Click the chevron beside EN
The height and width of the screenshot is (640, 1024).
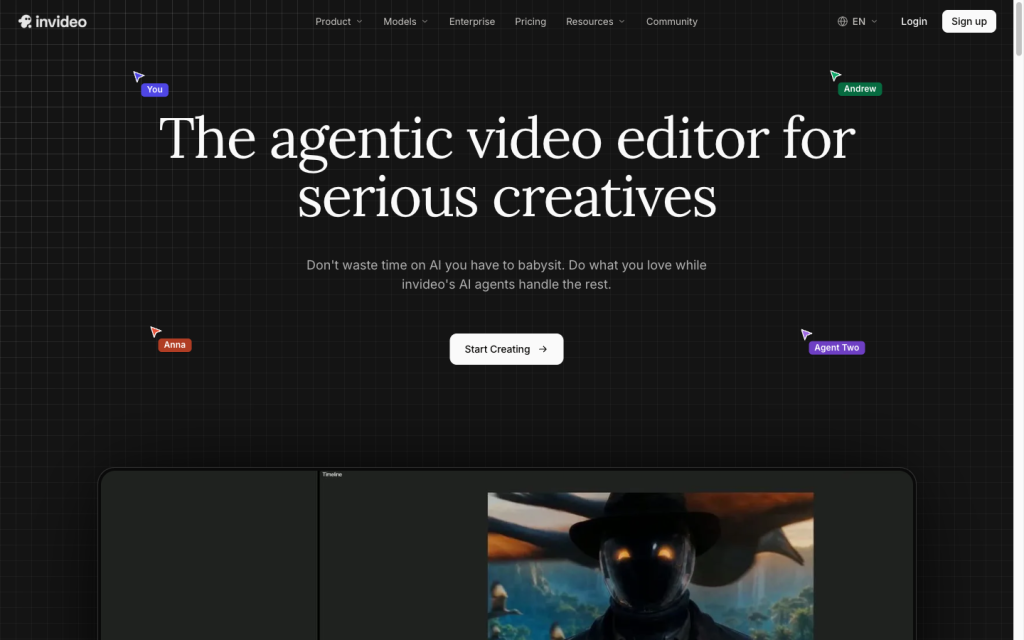point(874,22)
